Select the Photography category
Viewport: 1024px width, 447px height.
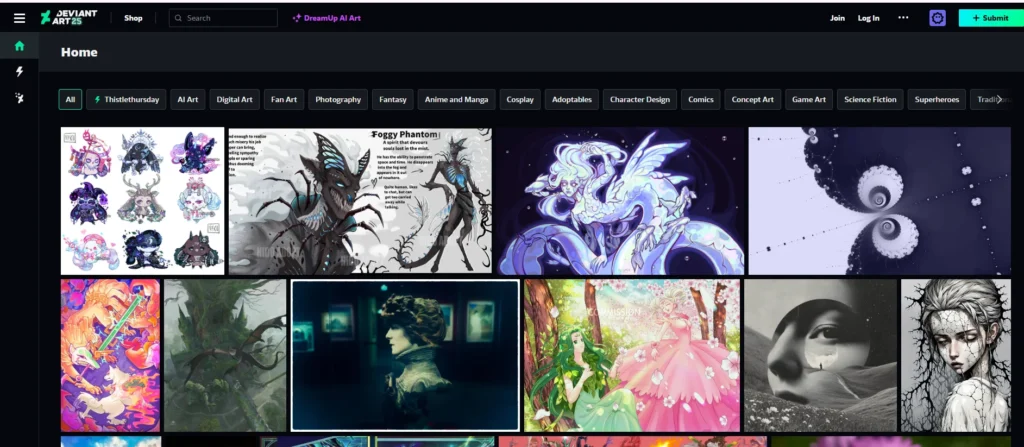click(x=338, y=99)
